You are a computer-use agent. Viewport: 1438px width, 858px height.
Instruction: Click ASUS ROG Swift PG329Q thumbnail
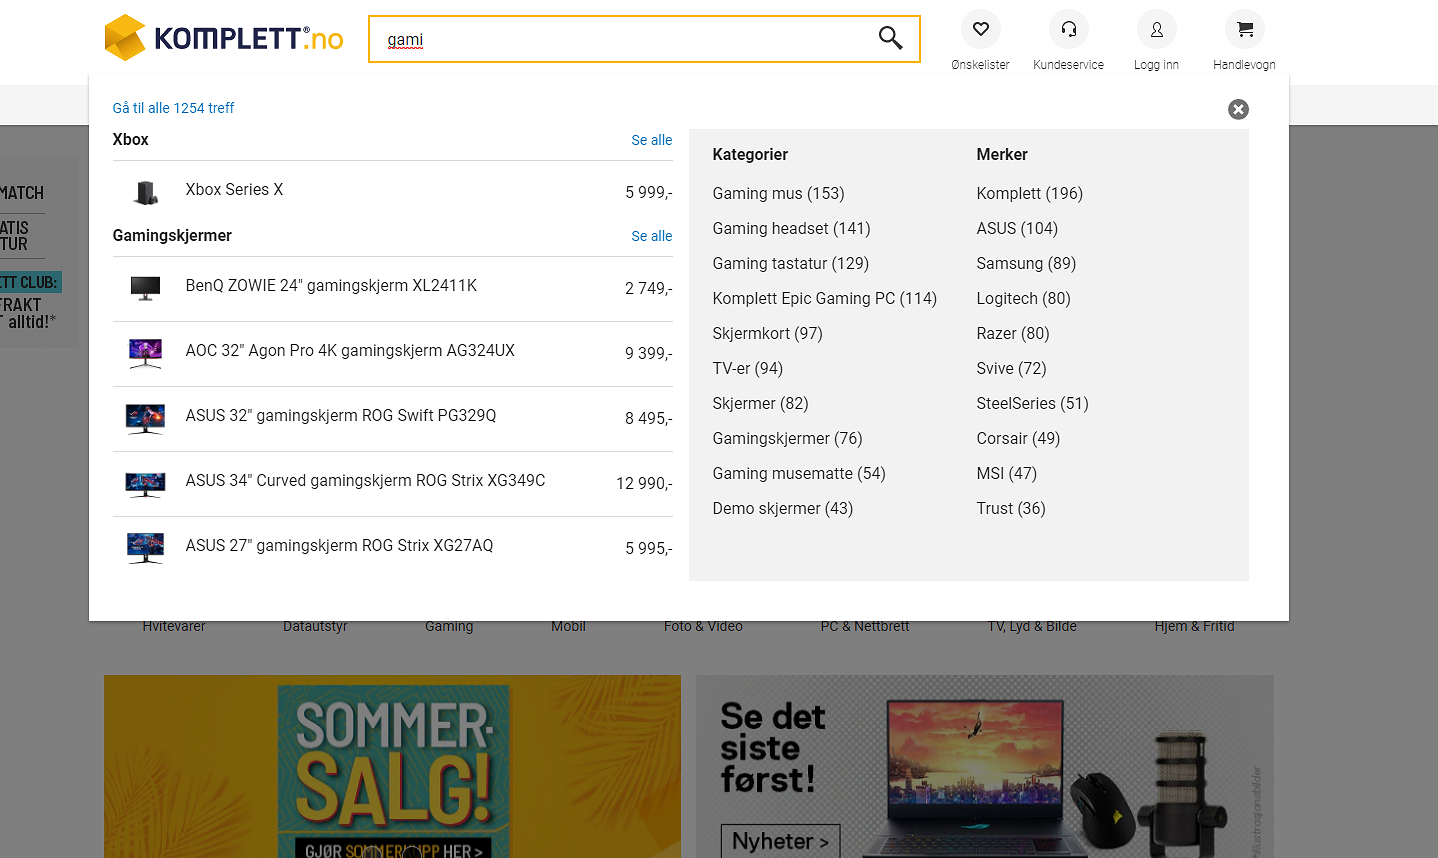point(146,418)
